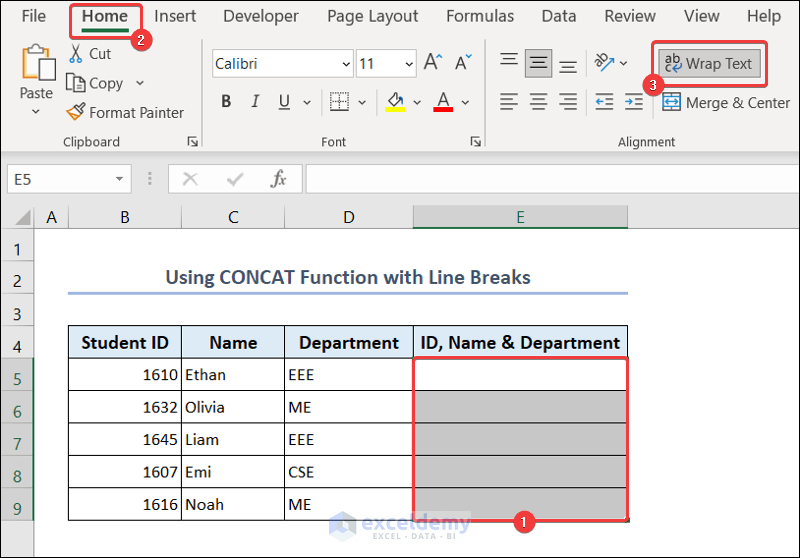Switch to the Formulas ribbon tab
800x558 pixels.
click(480, 16)
